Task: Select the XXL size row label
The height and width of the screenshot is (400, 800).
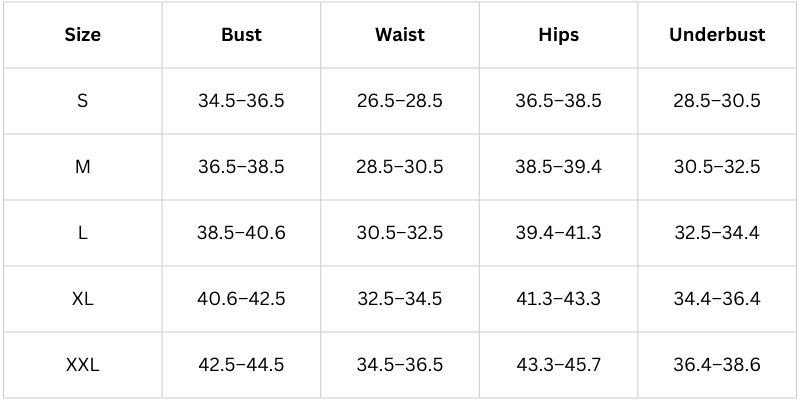Action: click(83, 365)
